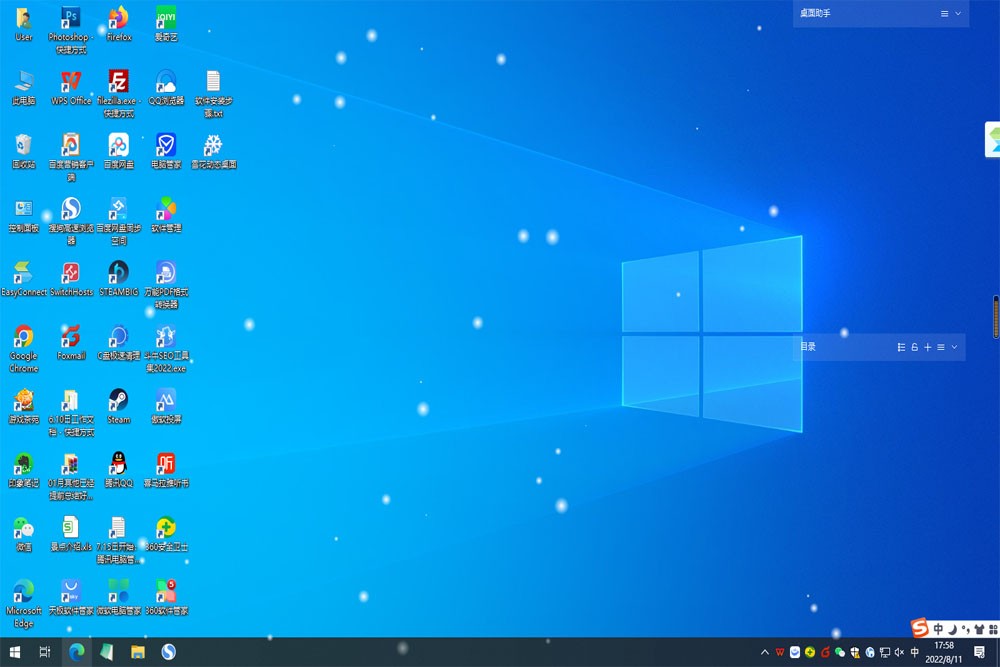Screen dimensions: 1000x667
Task: Open the Windows Start menu
Action: click(x=15, y=652)
